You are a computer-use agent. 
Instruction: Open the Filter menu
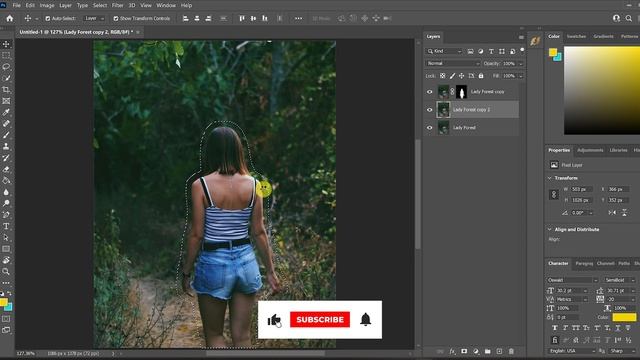point(118,5)
